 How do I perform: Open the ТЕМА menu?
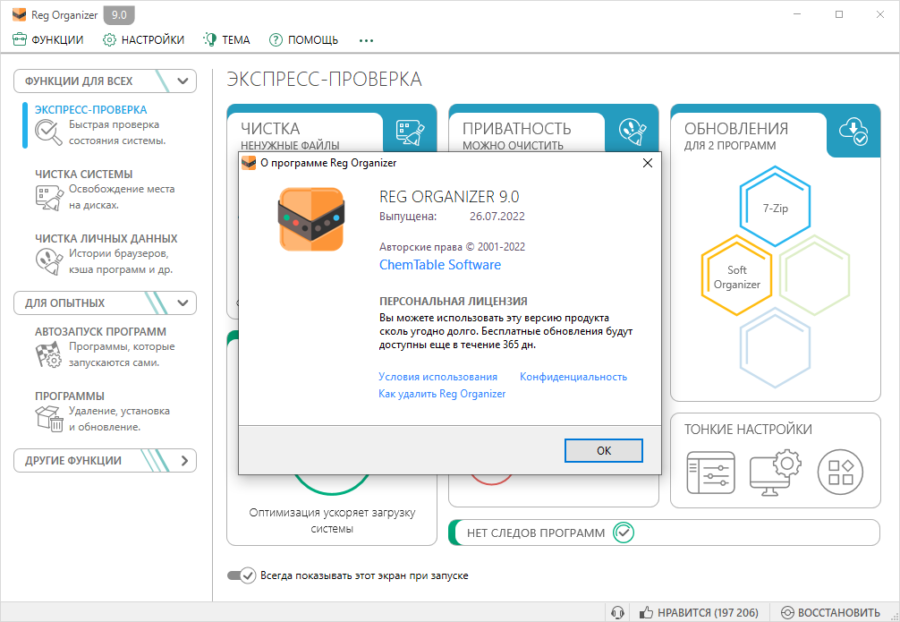point(227,40)
